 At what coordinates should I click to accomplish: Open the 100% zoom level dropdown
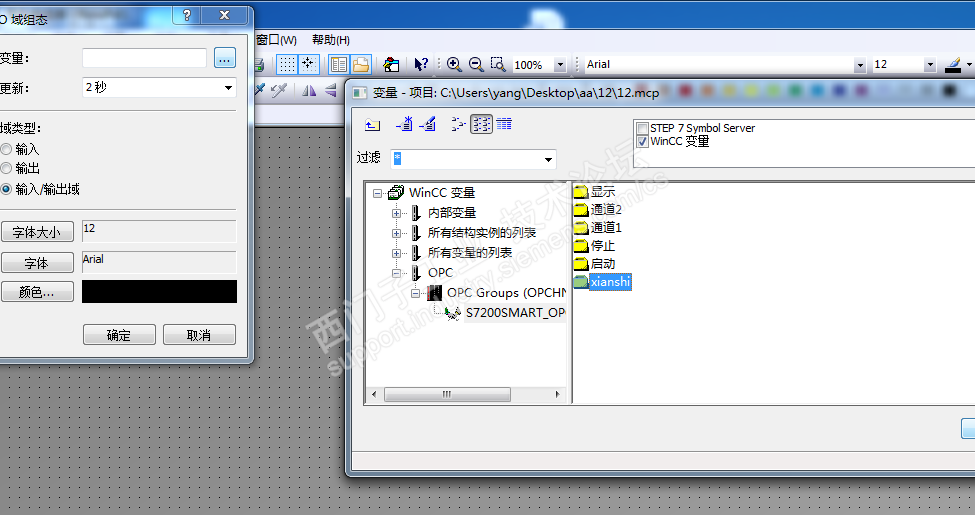[x=560, y=65]
